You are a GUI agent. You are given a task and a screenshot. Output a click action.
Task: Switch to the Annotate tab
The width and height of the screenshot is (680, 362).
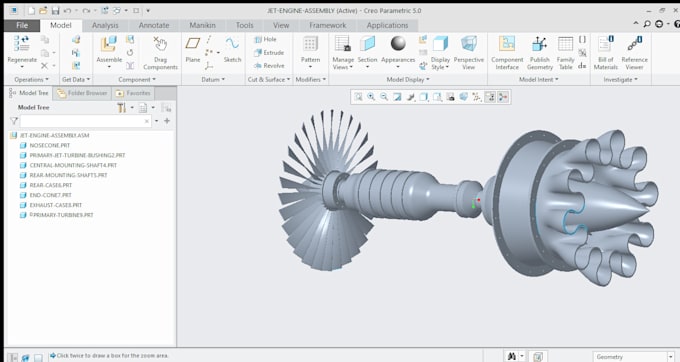coord(154,26)
